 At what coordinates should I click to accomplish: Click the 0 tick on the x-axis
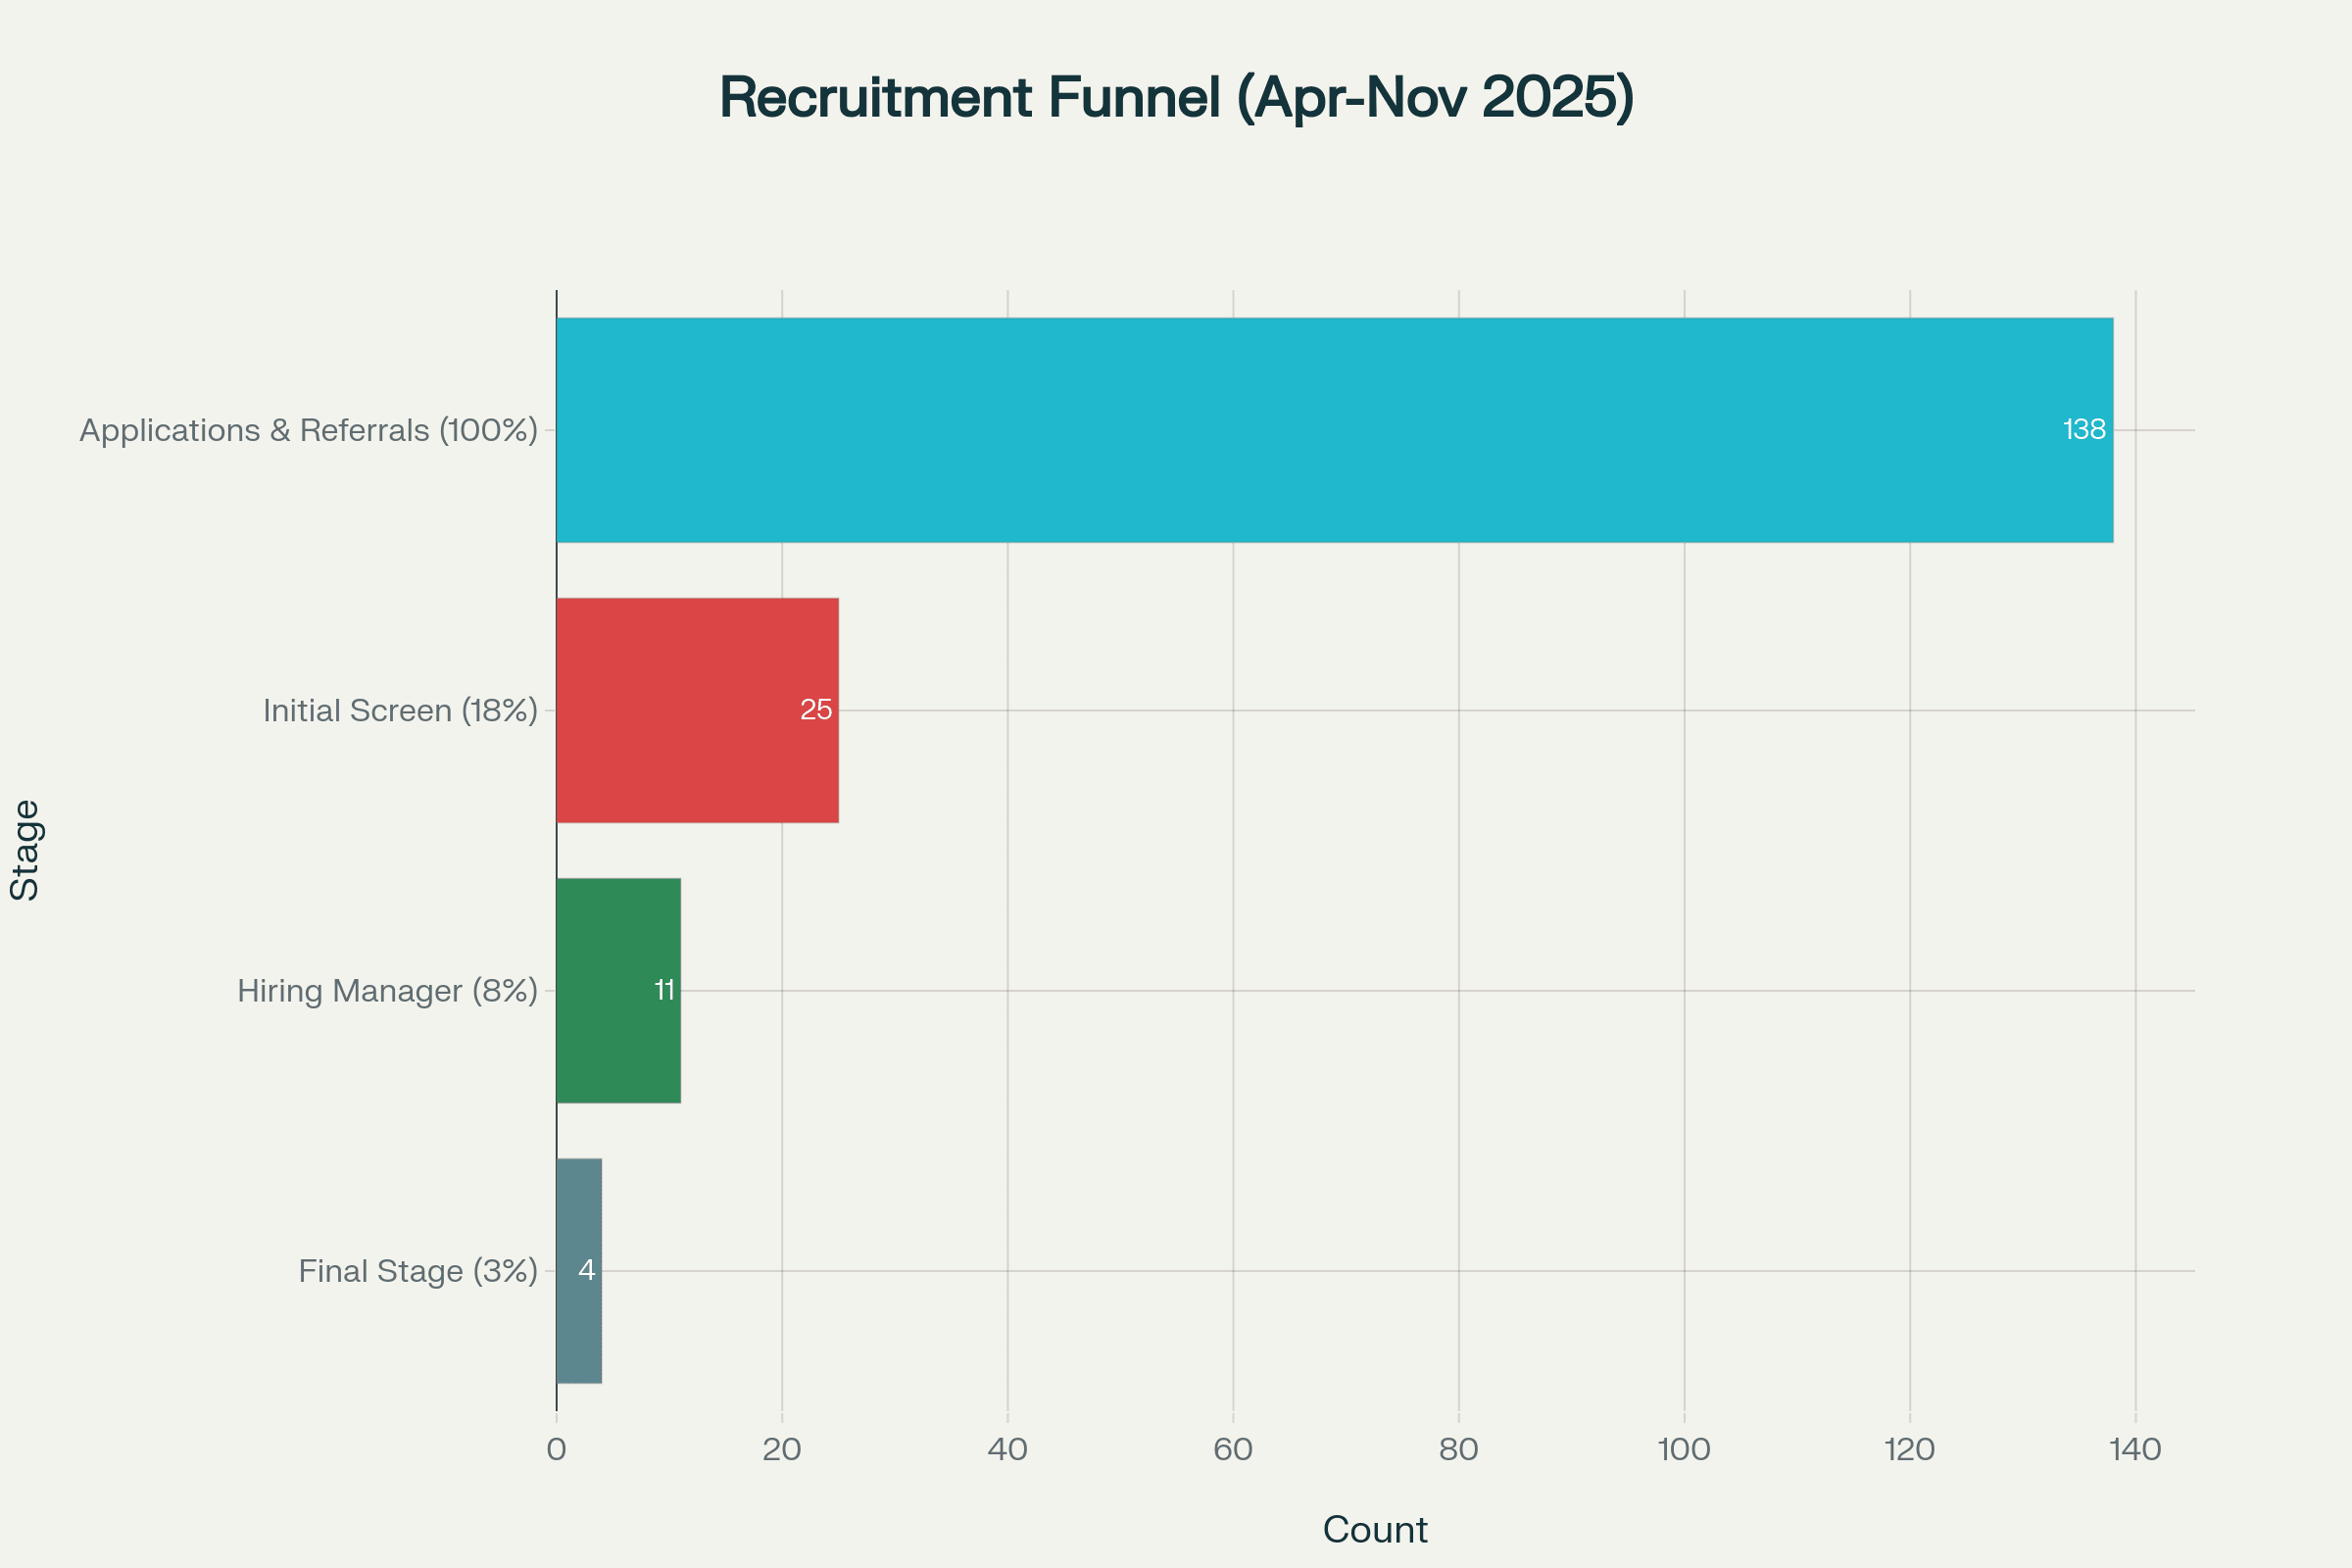pyautogui.click(x=556, y=1450)
